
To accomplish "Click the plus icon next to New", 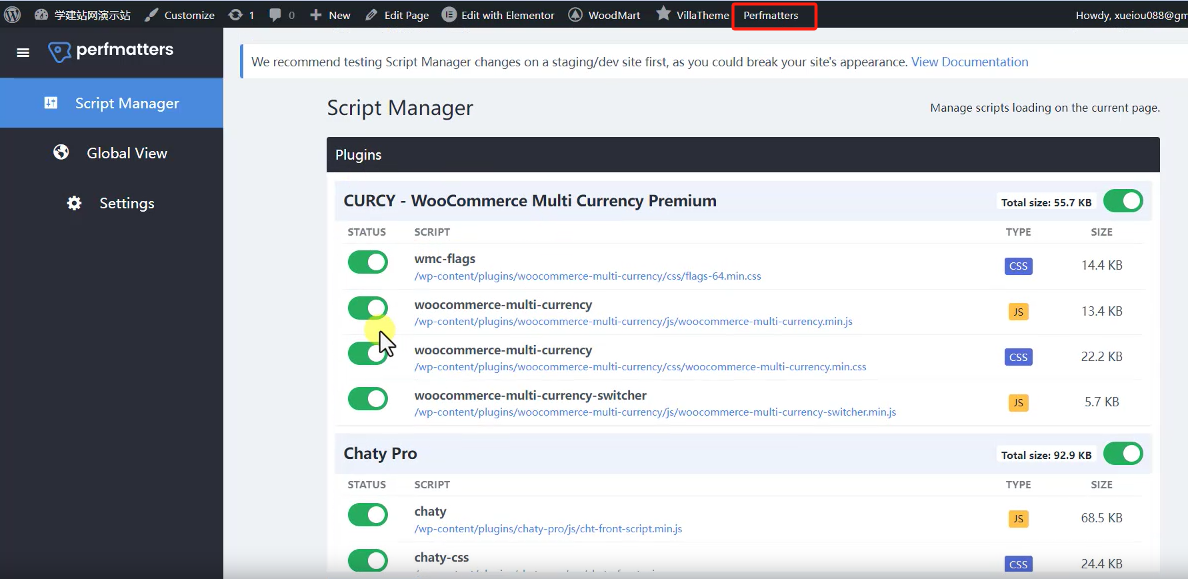I will point(316,14).
